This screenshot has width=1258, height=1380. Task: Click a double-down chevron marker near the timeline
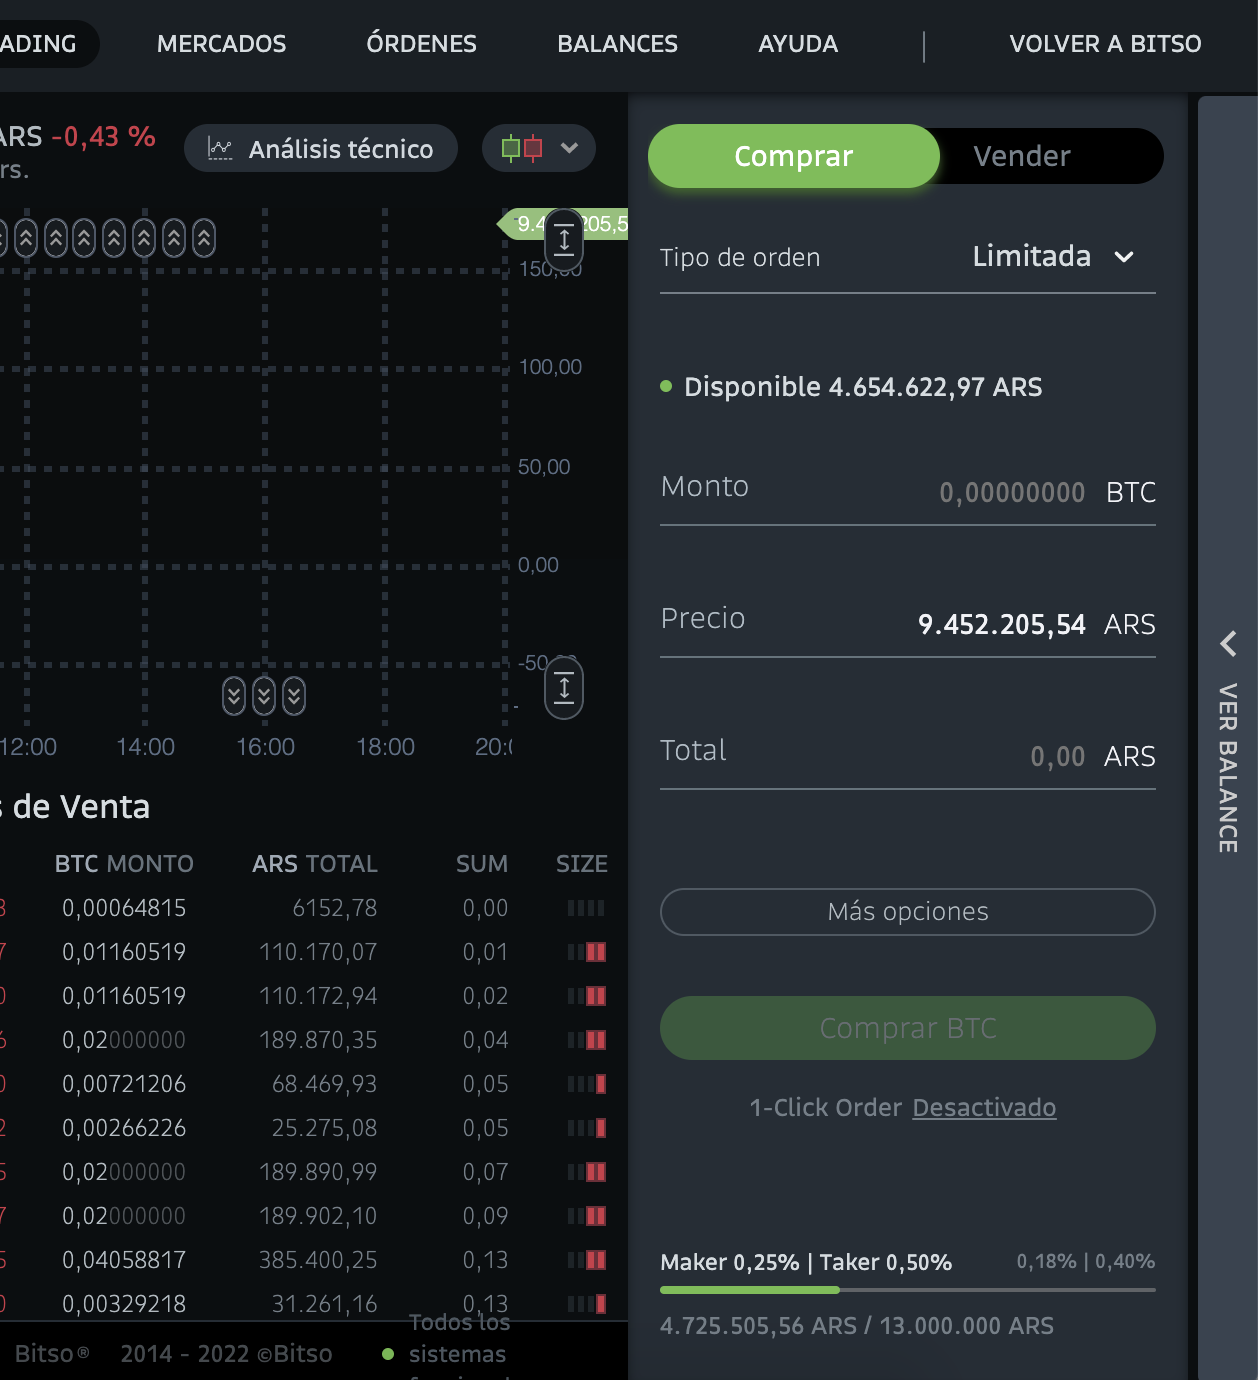click(265, 694)
